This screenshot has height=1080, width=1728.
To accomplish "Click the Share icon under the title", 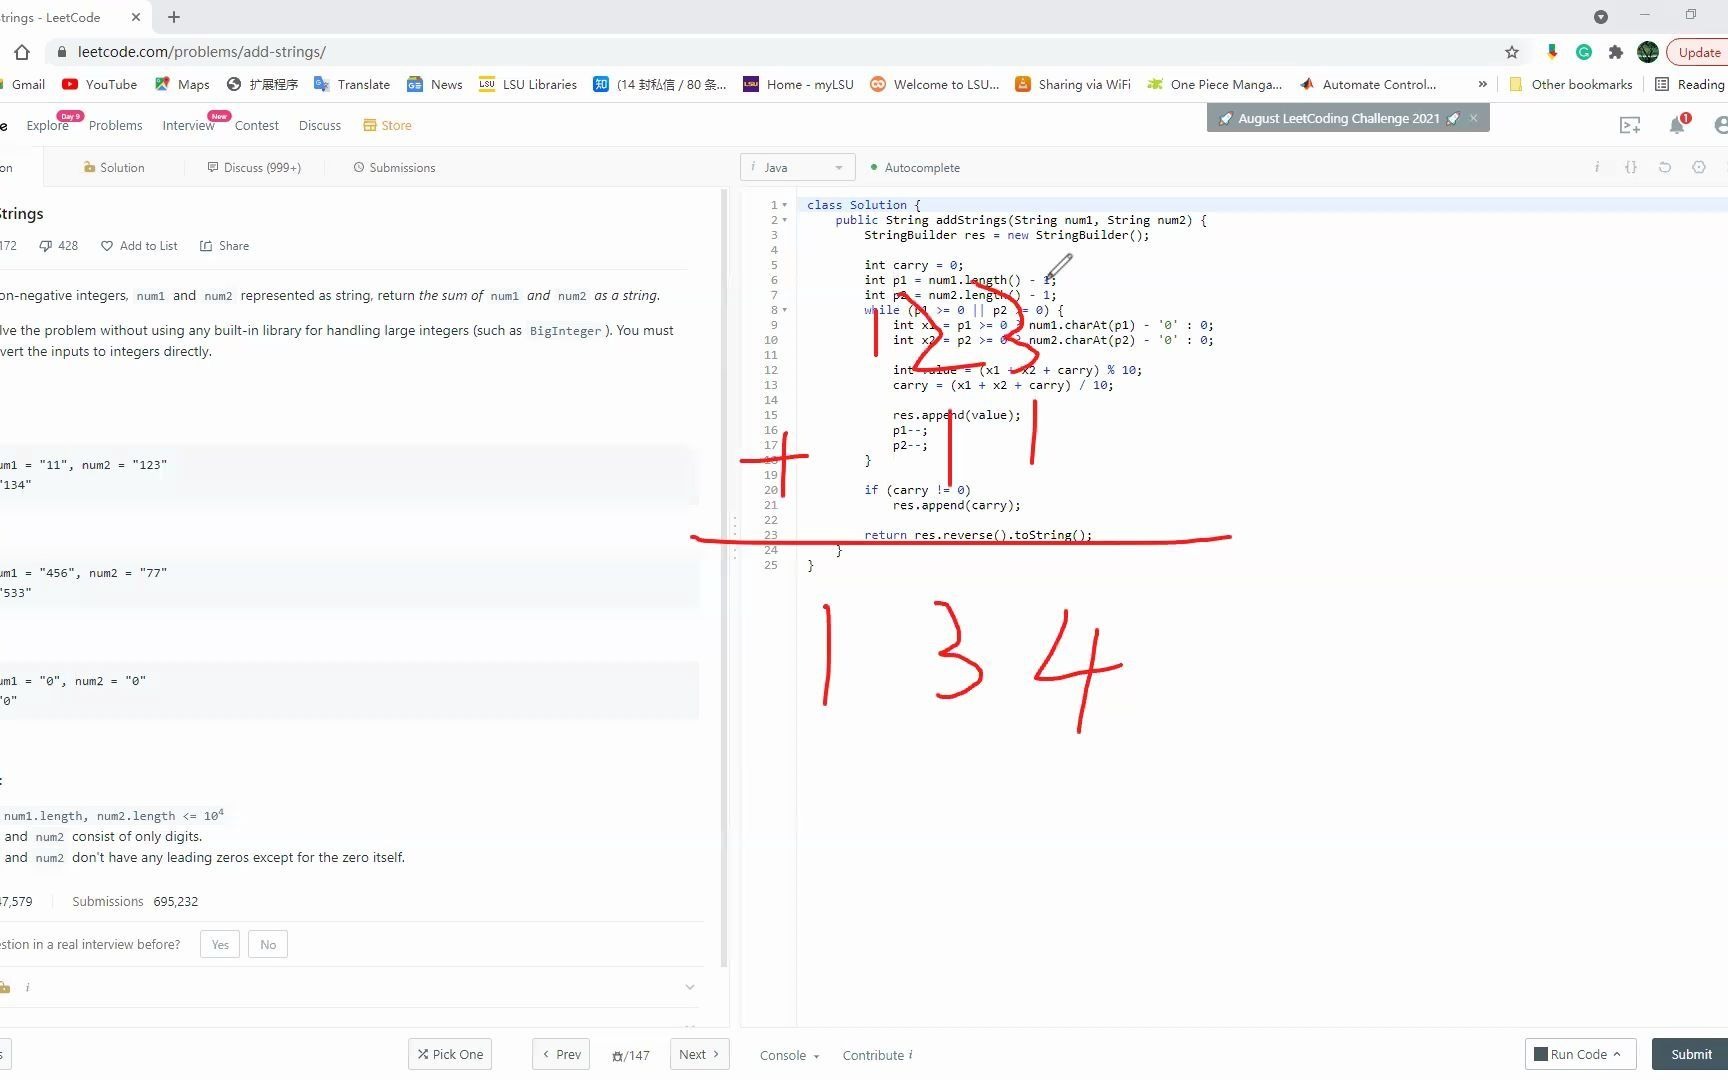I will coord(206,246).
